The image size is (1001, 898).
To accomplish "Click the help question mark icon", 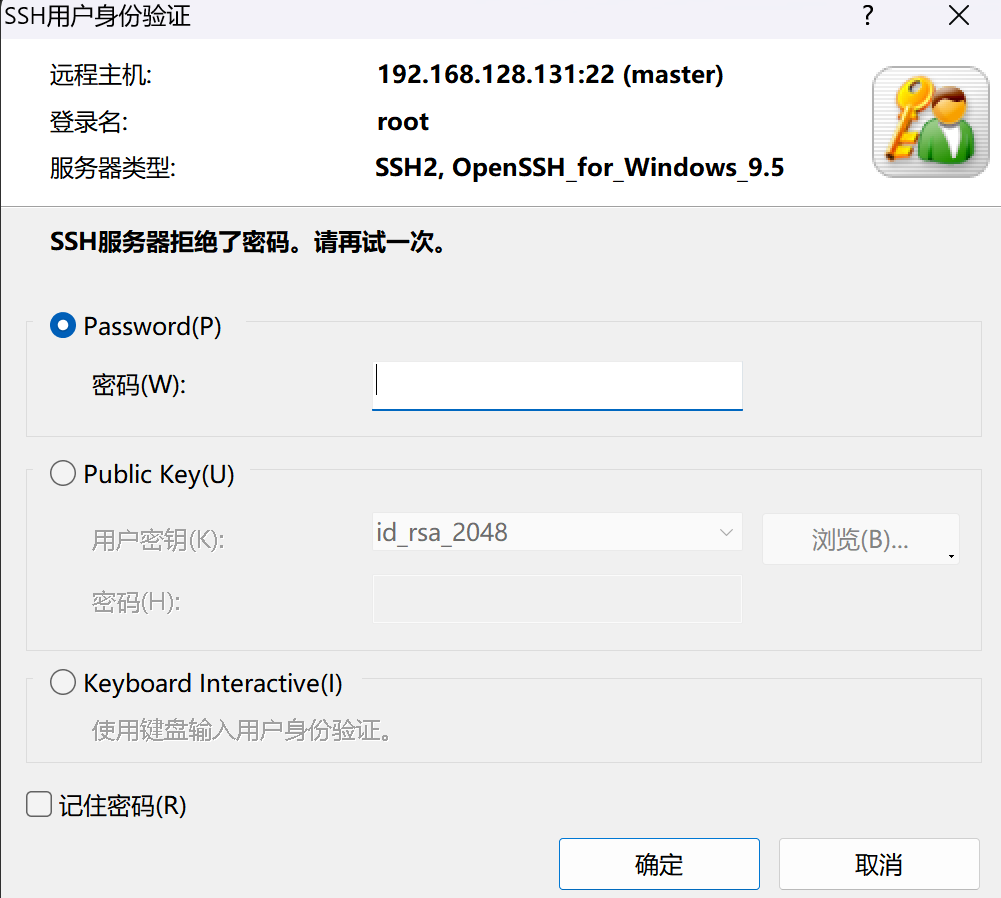I will pyautogui.click(x=867, y=16).
